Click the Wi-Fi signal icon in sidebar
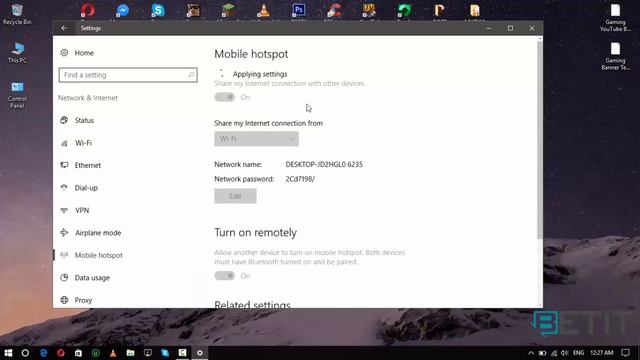Viewport: 640px width, 360px height. pos(64,143)
